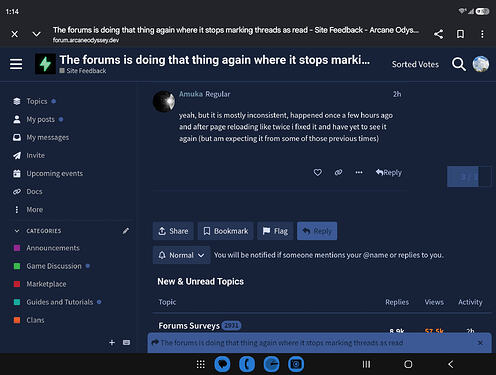This screenshot has height=375, width=496.
Task: Toggle the forum hamburger sidebar menu
Action: pos(16,64)
